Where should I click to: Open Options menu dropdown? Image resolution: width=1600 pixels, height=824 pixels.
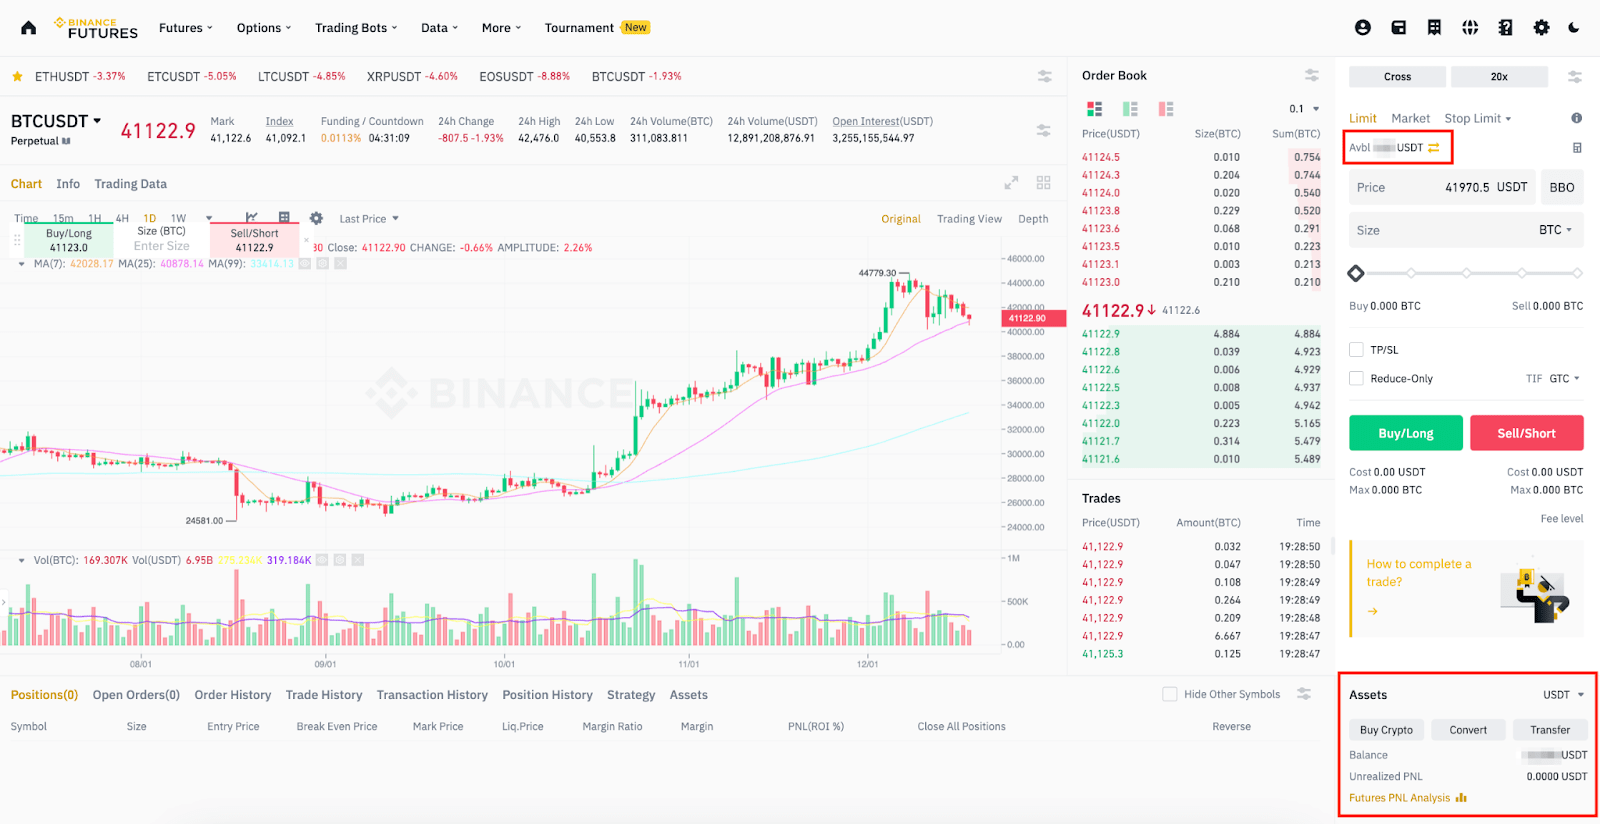264,28
